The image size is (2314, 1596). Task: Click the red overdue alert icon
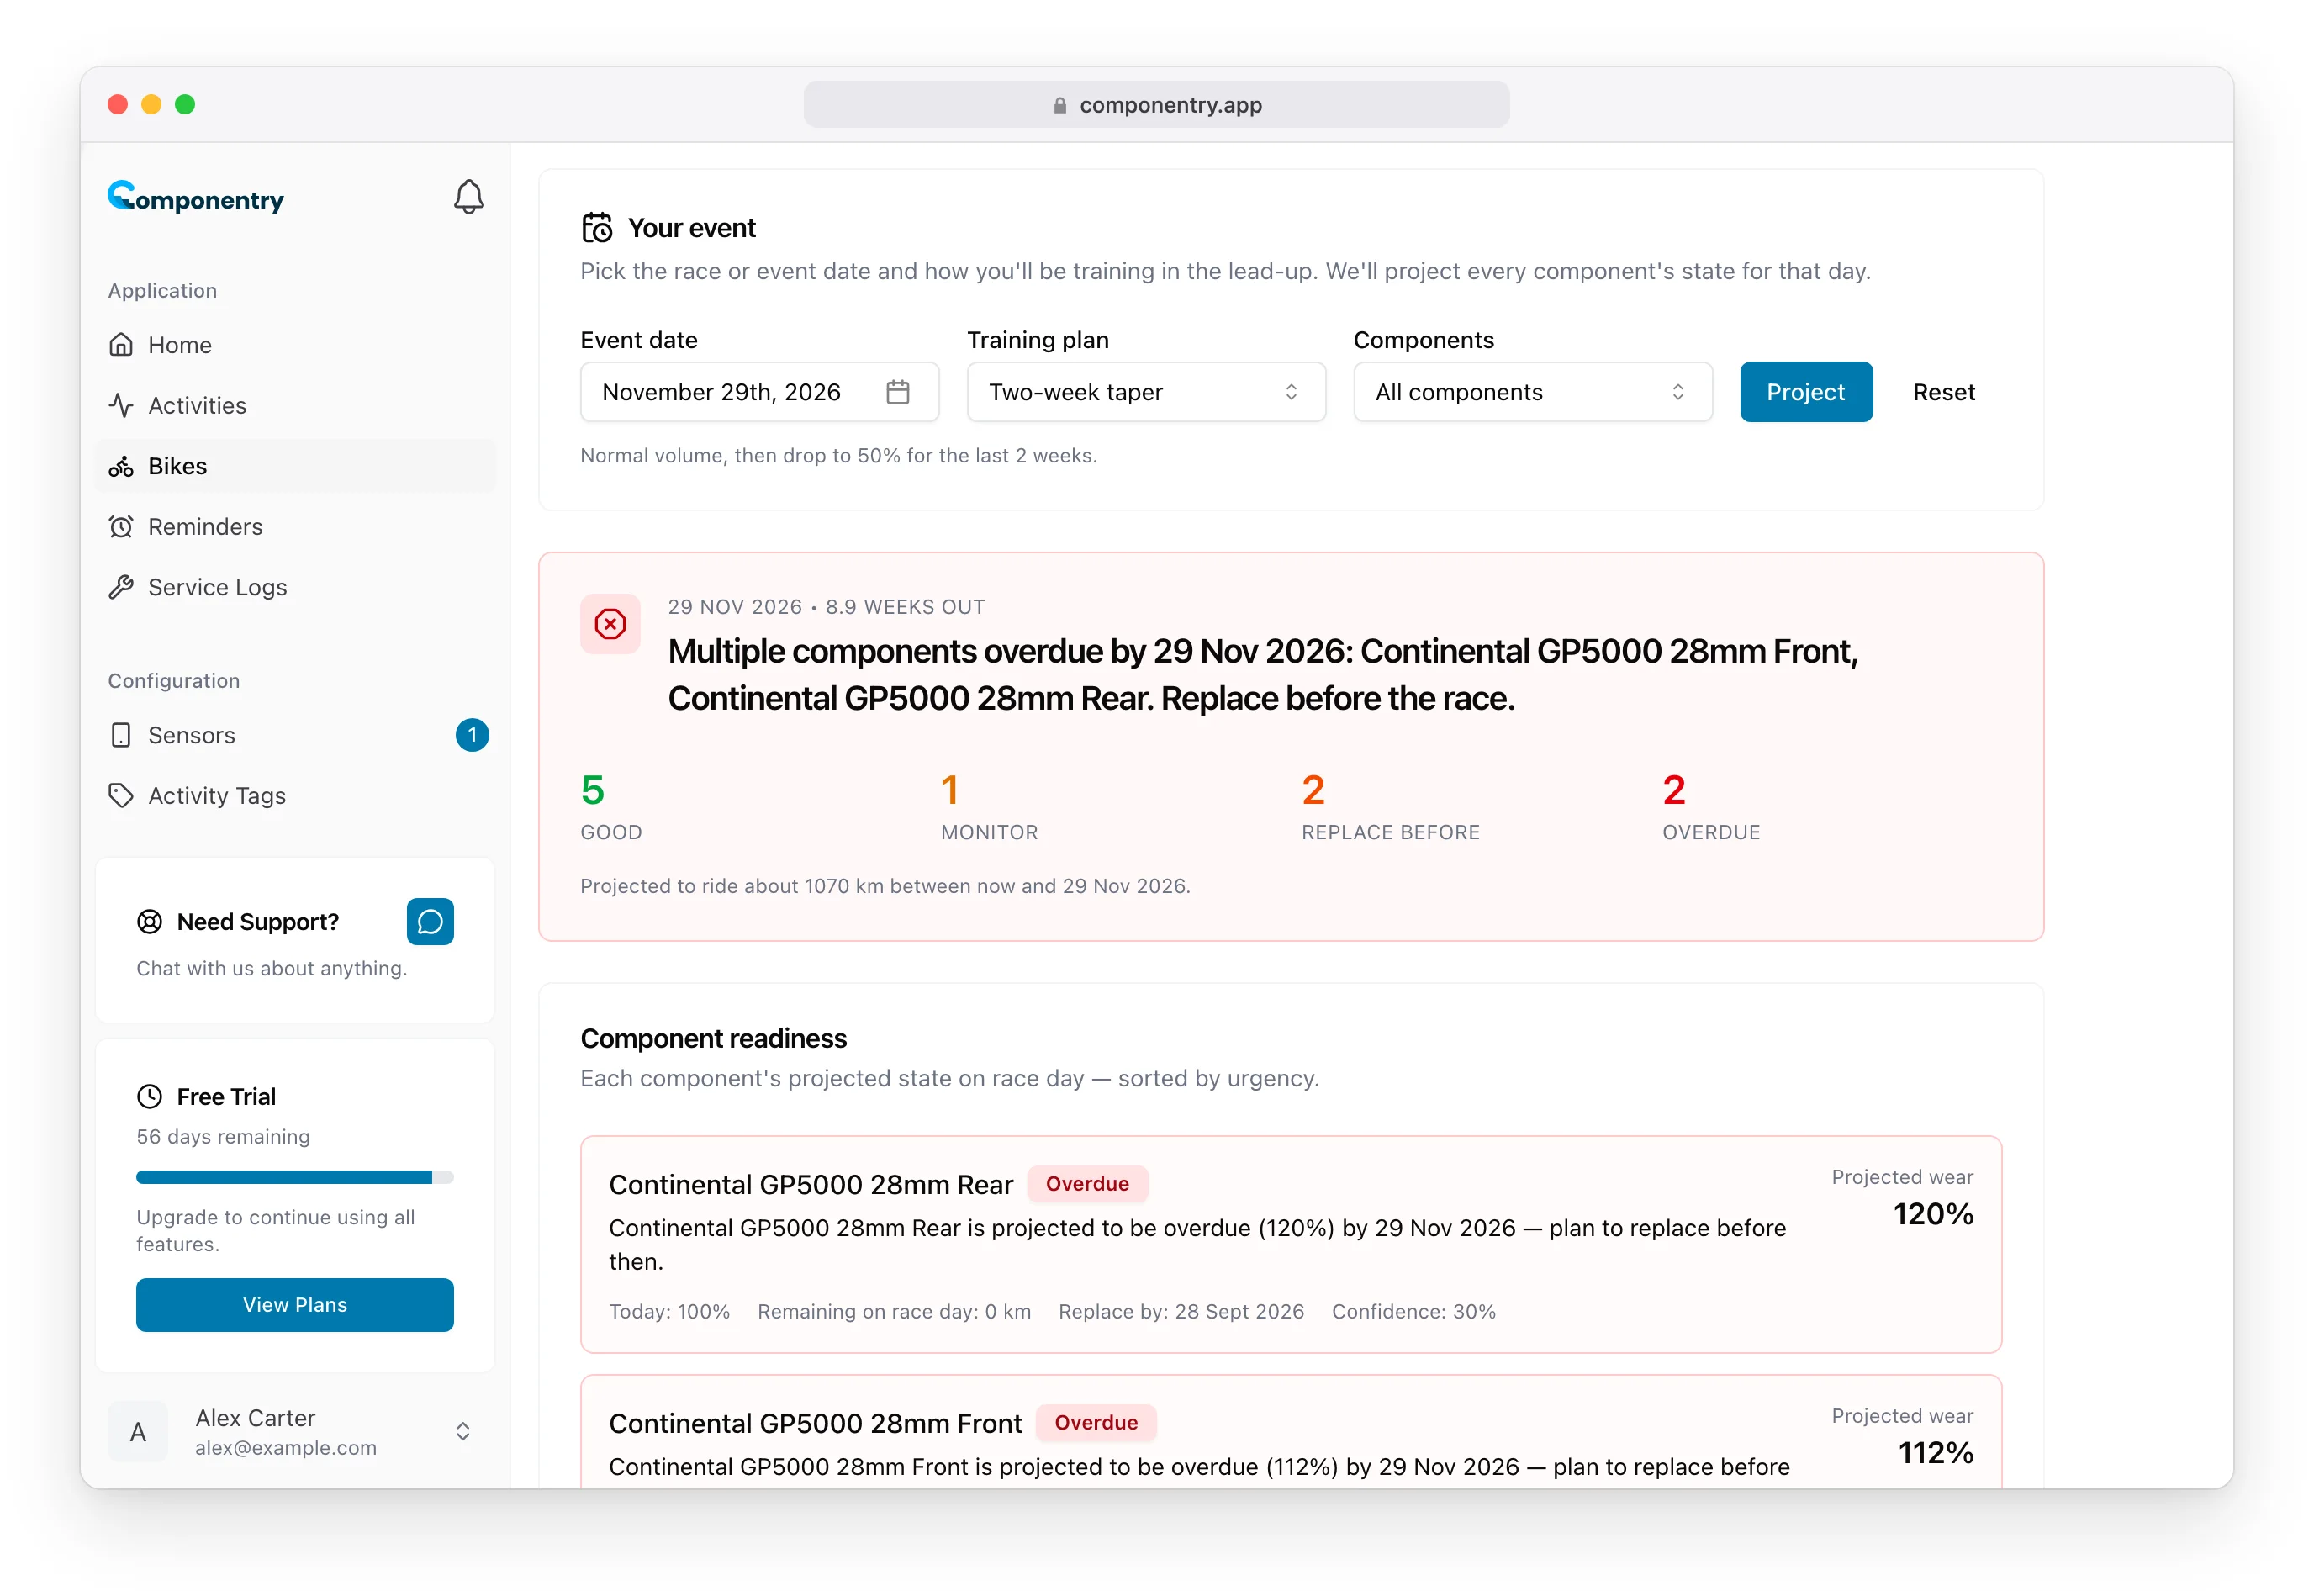coord(610,624)
